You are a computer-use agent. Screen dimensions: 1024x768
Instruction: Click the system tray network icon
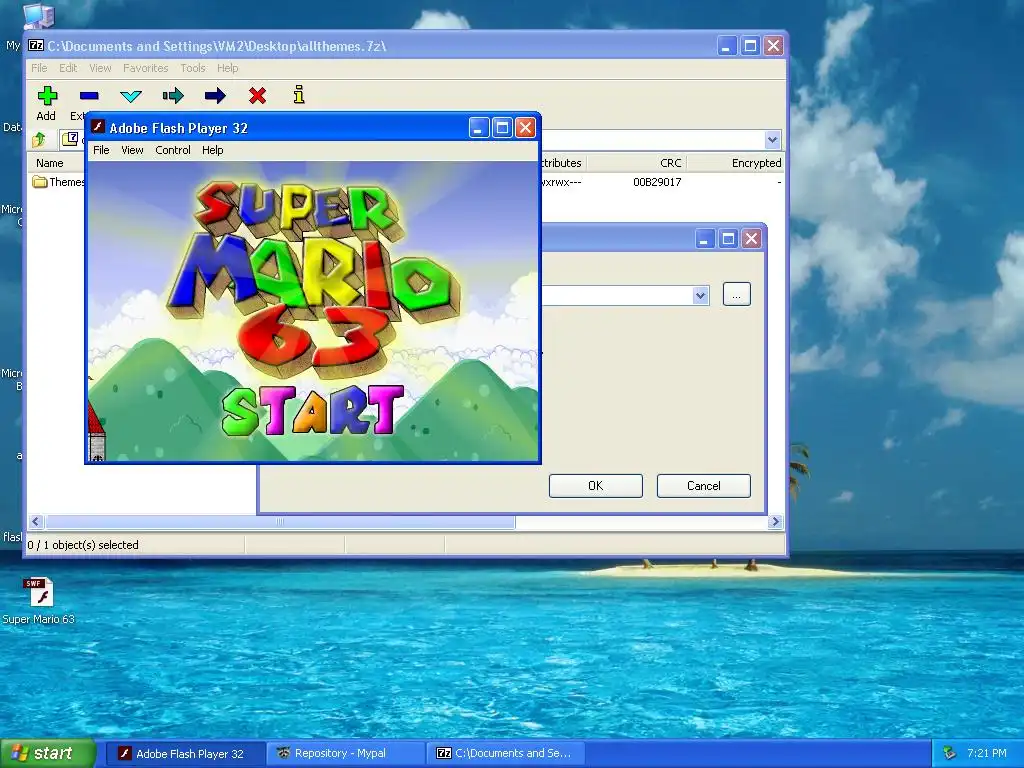950,754
